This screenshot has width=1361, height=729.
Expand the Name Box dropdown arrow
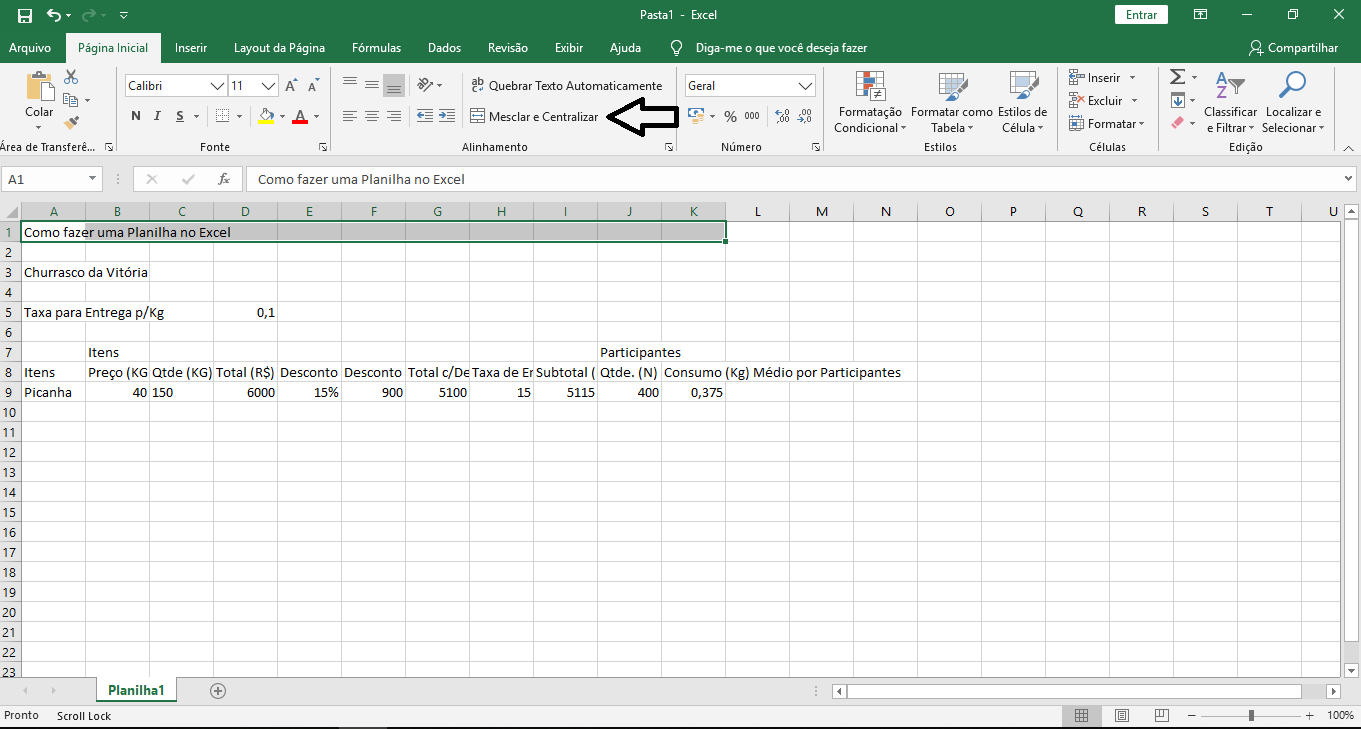(93, 179)
